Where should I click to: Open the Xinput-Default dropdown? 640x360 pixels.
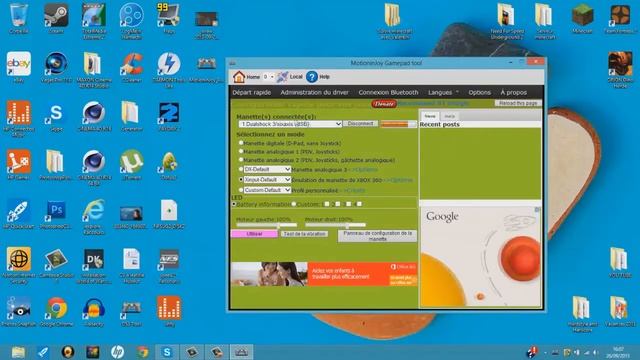(267, 180)
